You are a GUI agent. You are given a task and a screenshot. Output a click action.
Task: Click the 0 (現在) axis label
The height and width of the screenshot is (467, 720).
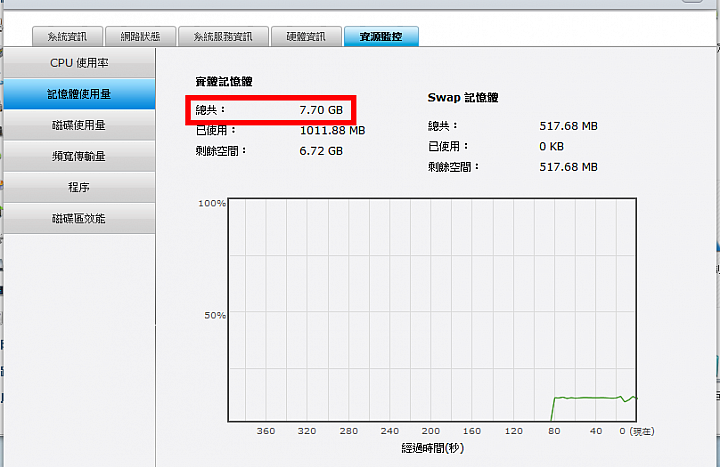click(636, 431)
